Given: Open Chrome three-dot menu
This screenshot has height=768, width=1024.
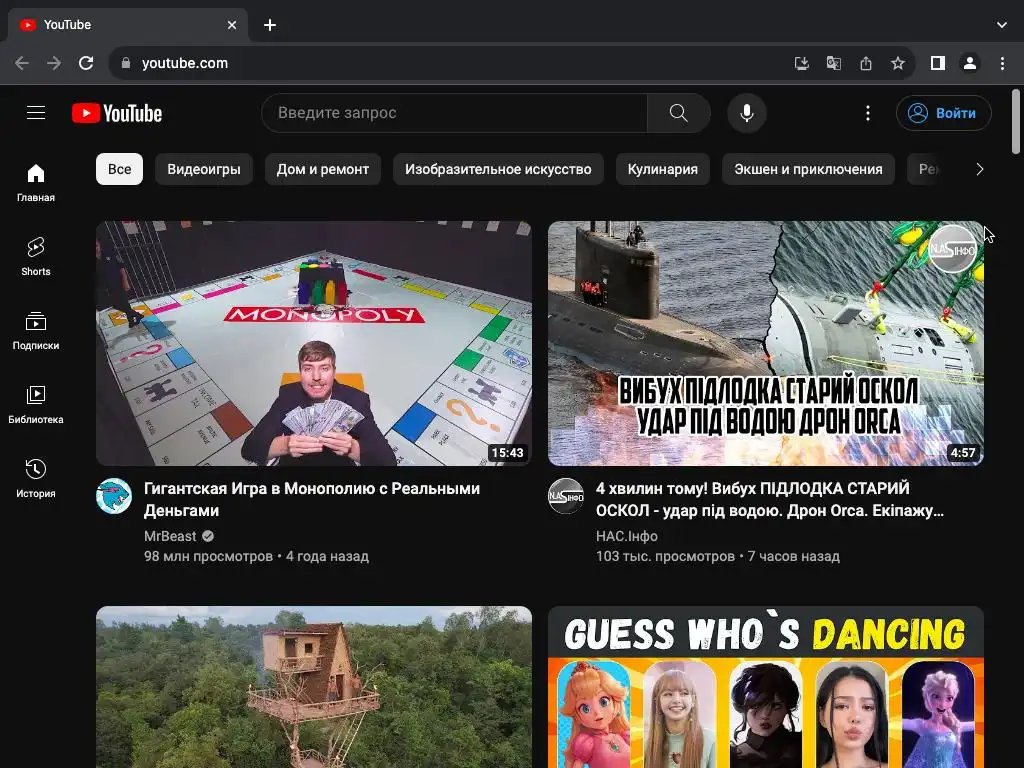Looking at the screenshot, I should [x=1002, y=63].
